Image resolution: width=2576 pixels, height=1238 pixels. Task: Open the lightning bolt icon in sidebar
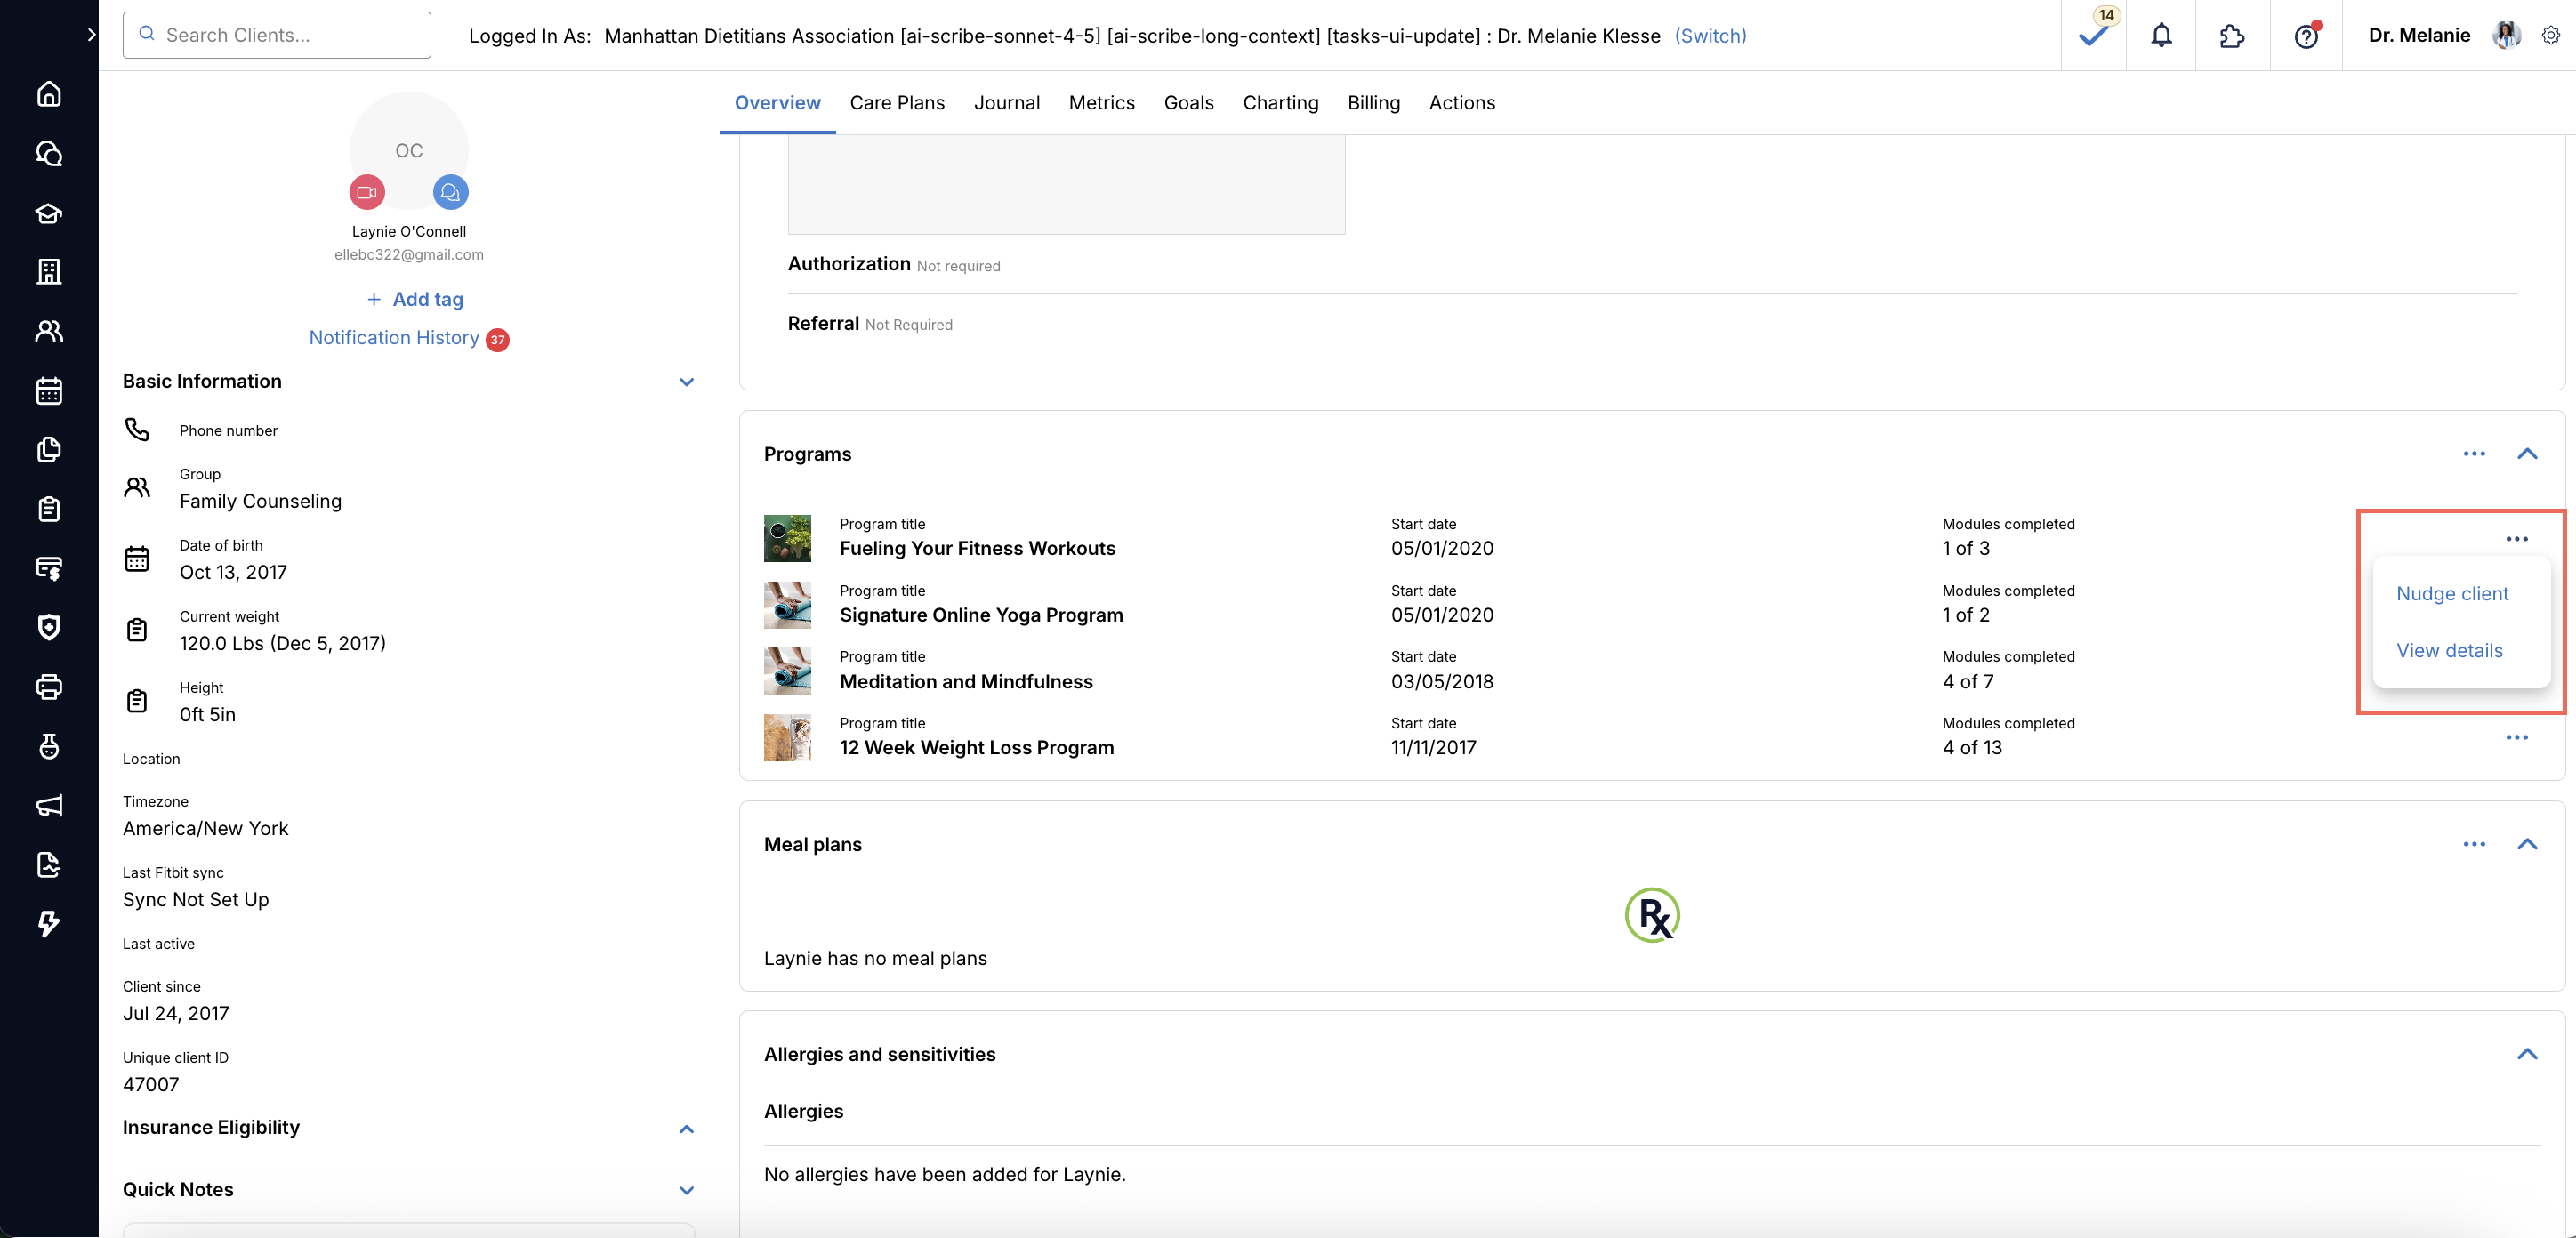click(x=49, y=923)
